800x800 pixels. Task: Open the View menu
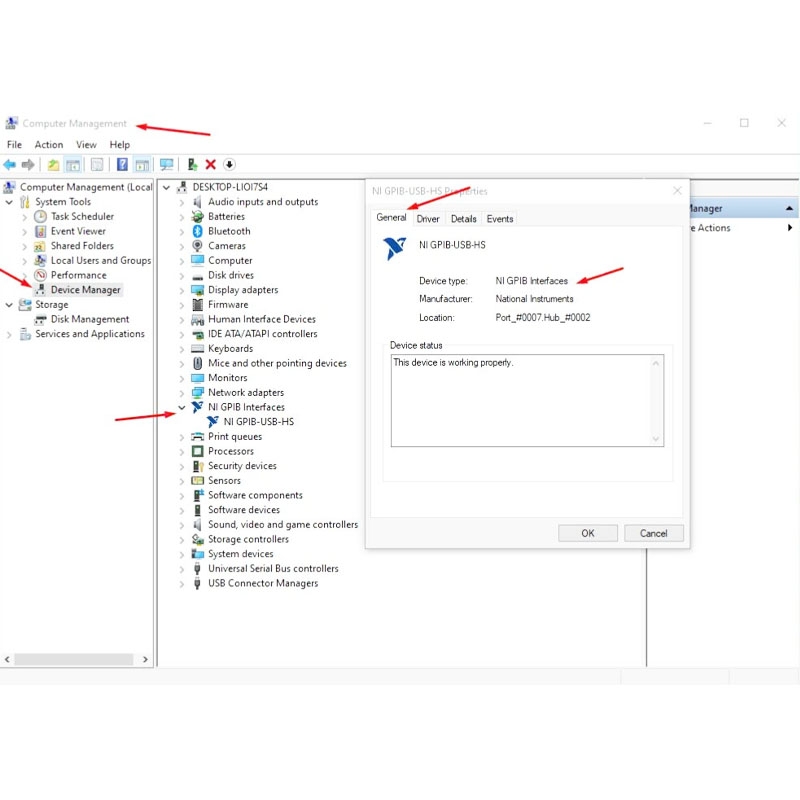point(86,145)
